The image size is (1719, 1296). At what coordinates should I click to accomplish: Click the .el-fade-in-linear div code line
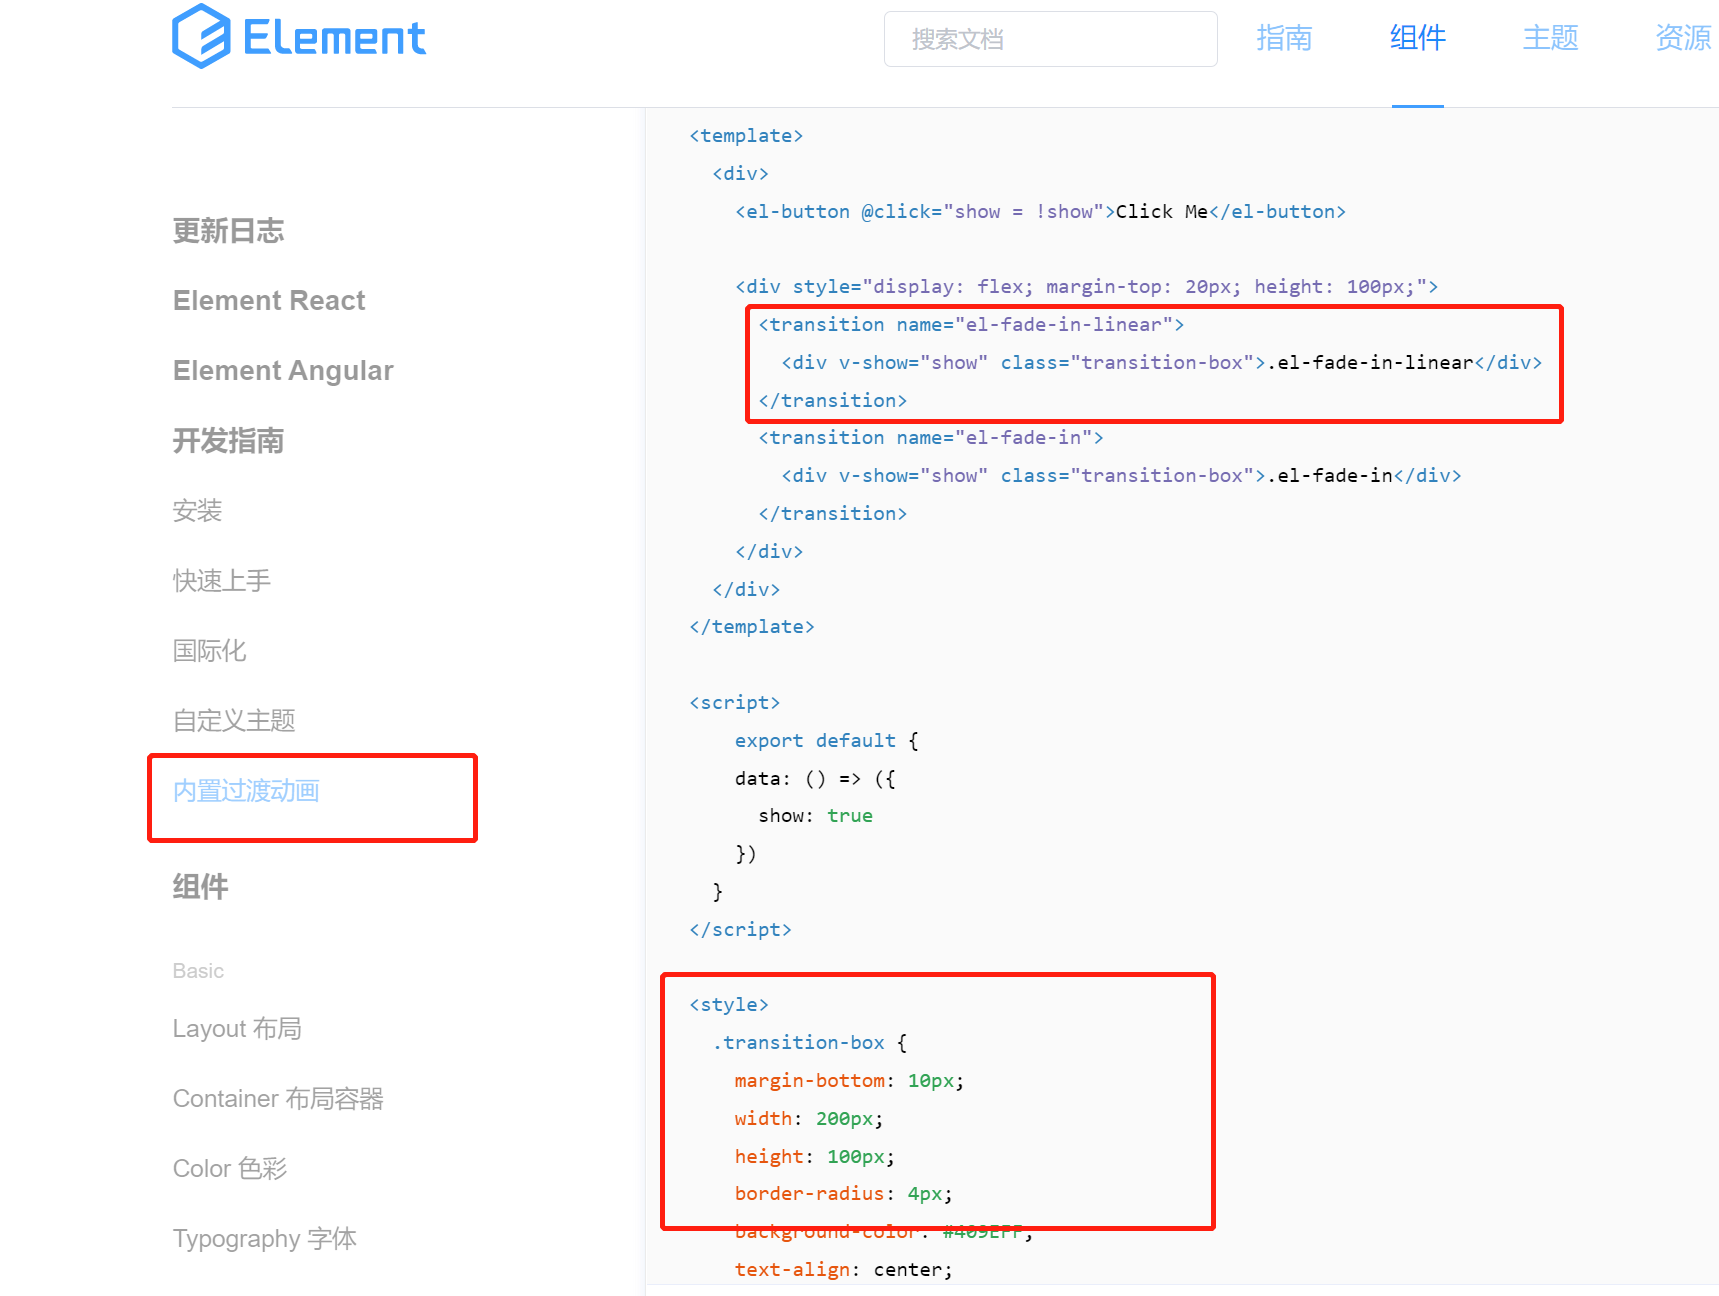click(x=1162, y=363)
